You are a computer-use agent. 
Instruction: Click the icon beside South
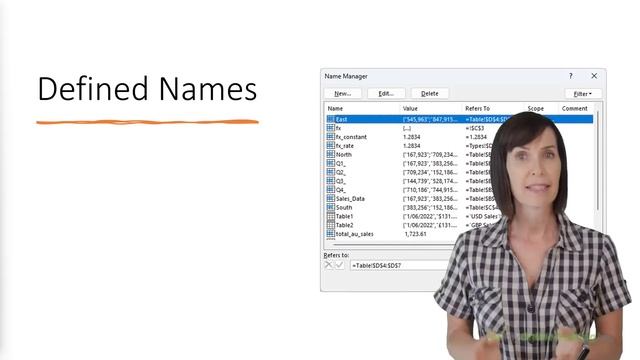(331, 207)
